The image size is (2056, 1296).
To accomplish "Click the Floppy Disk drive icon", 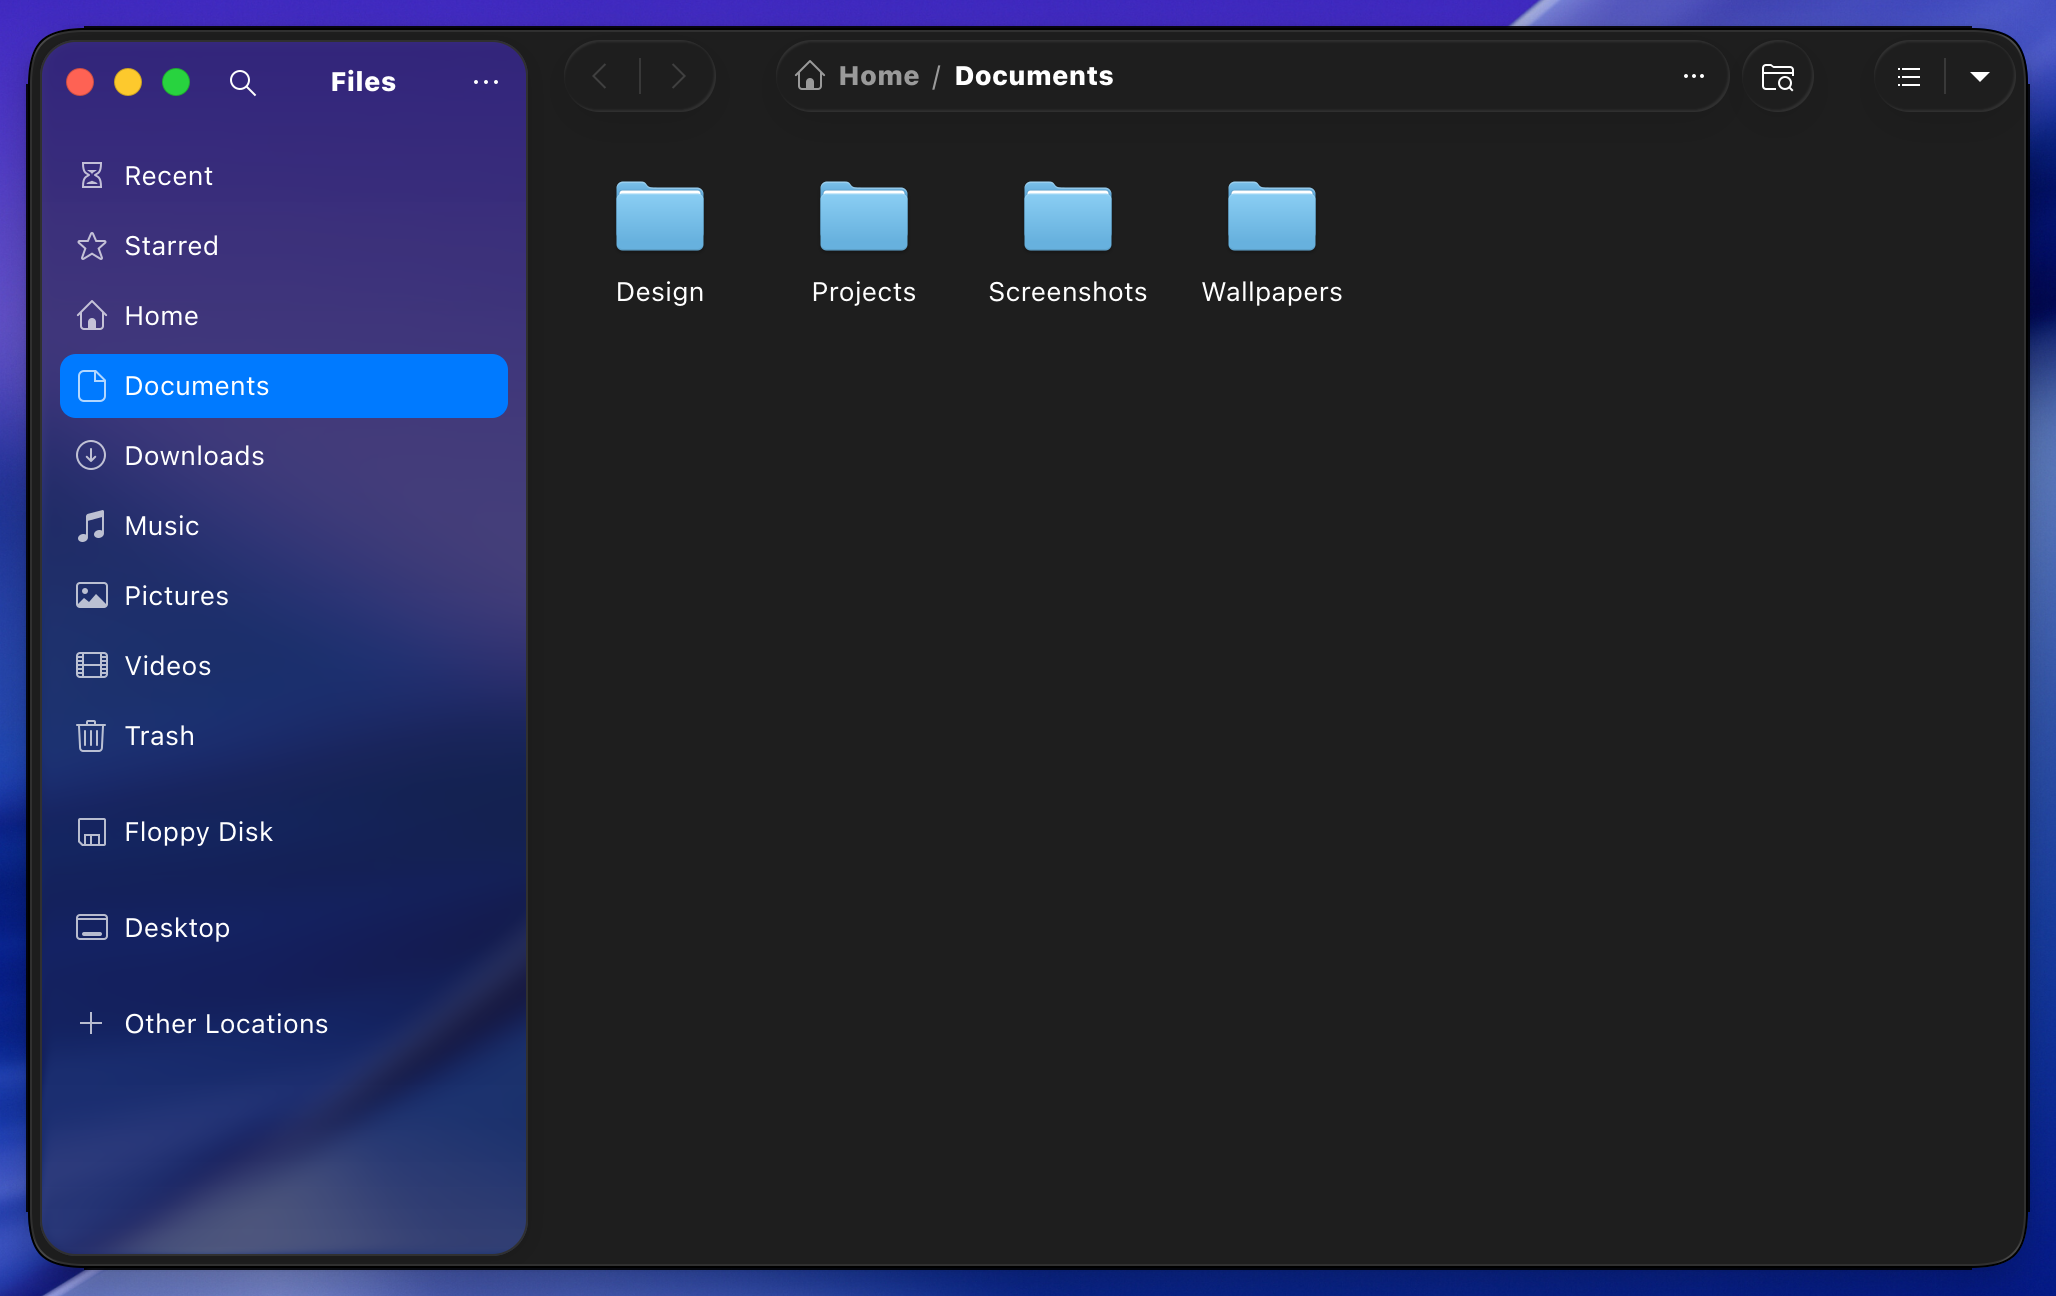I will click(91, 832).
